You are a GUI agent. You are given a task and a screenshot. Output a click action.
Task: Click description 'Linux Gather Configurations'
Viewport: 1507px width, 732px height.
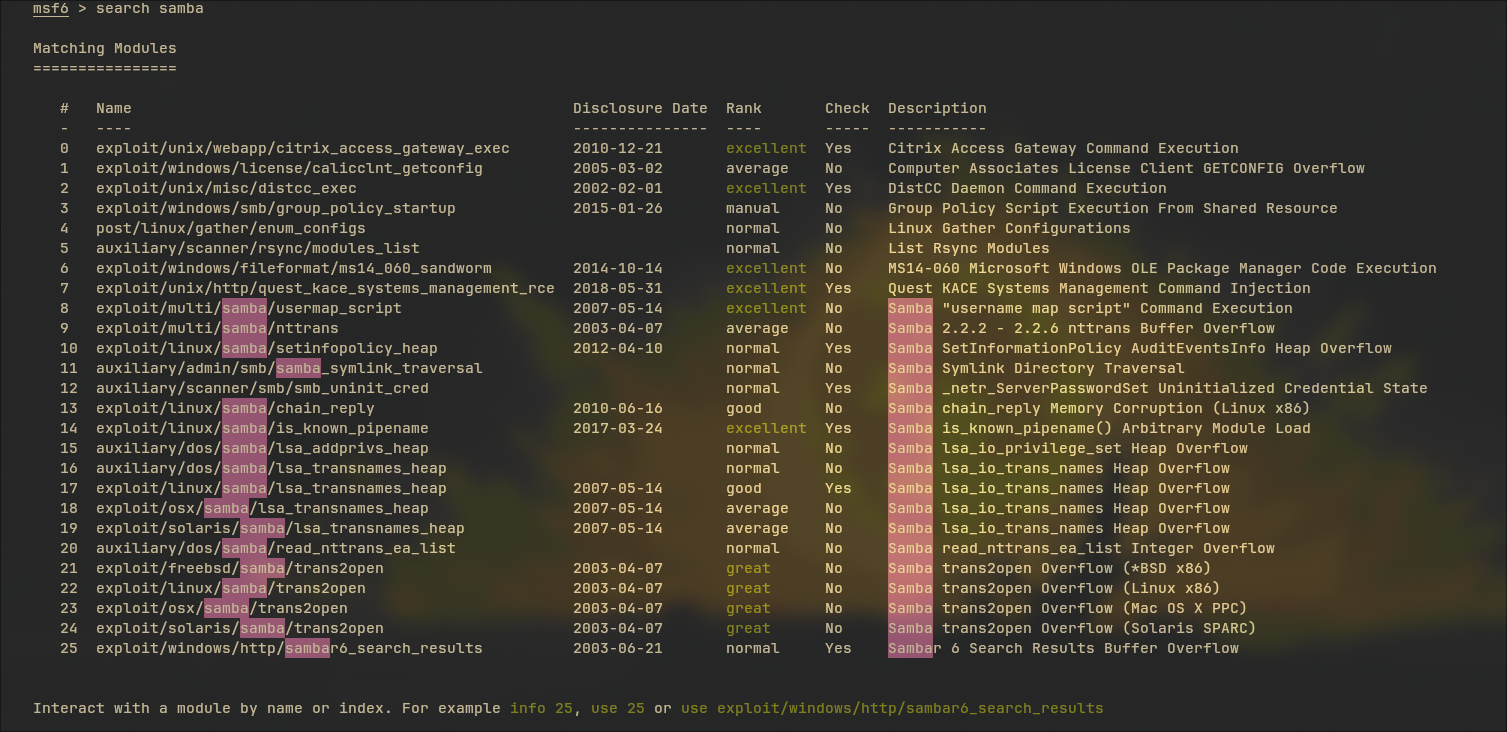pos(1009,228)
